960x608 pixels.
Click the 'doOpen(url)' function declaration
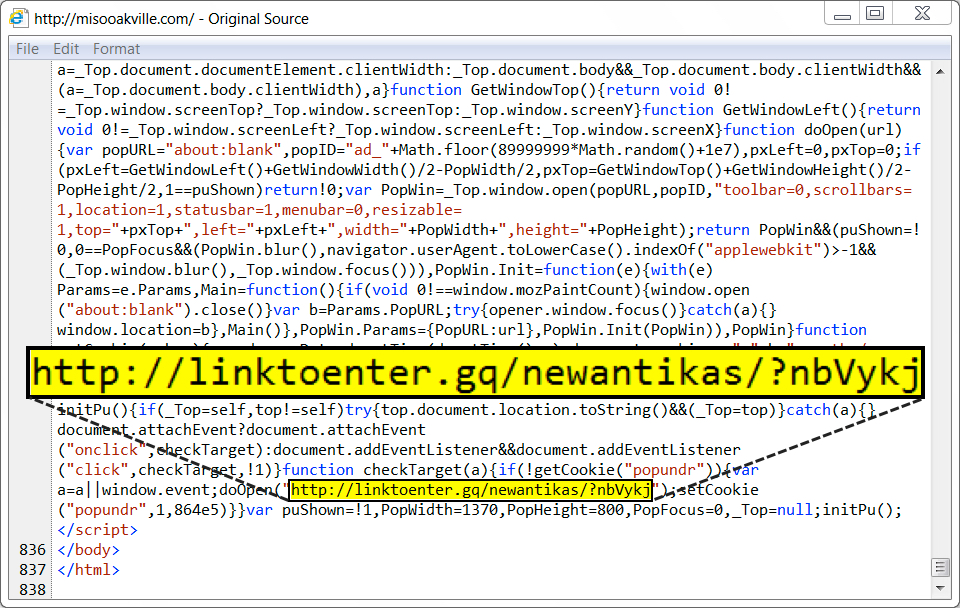[x=853, y=130]
